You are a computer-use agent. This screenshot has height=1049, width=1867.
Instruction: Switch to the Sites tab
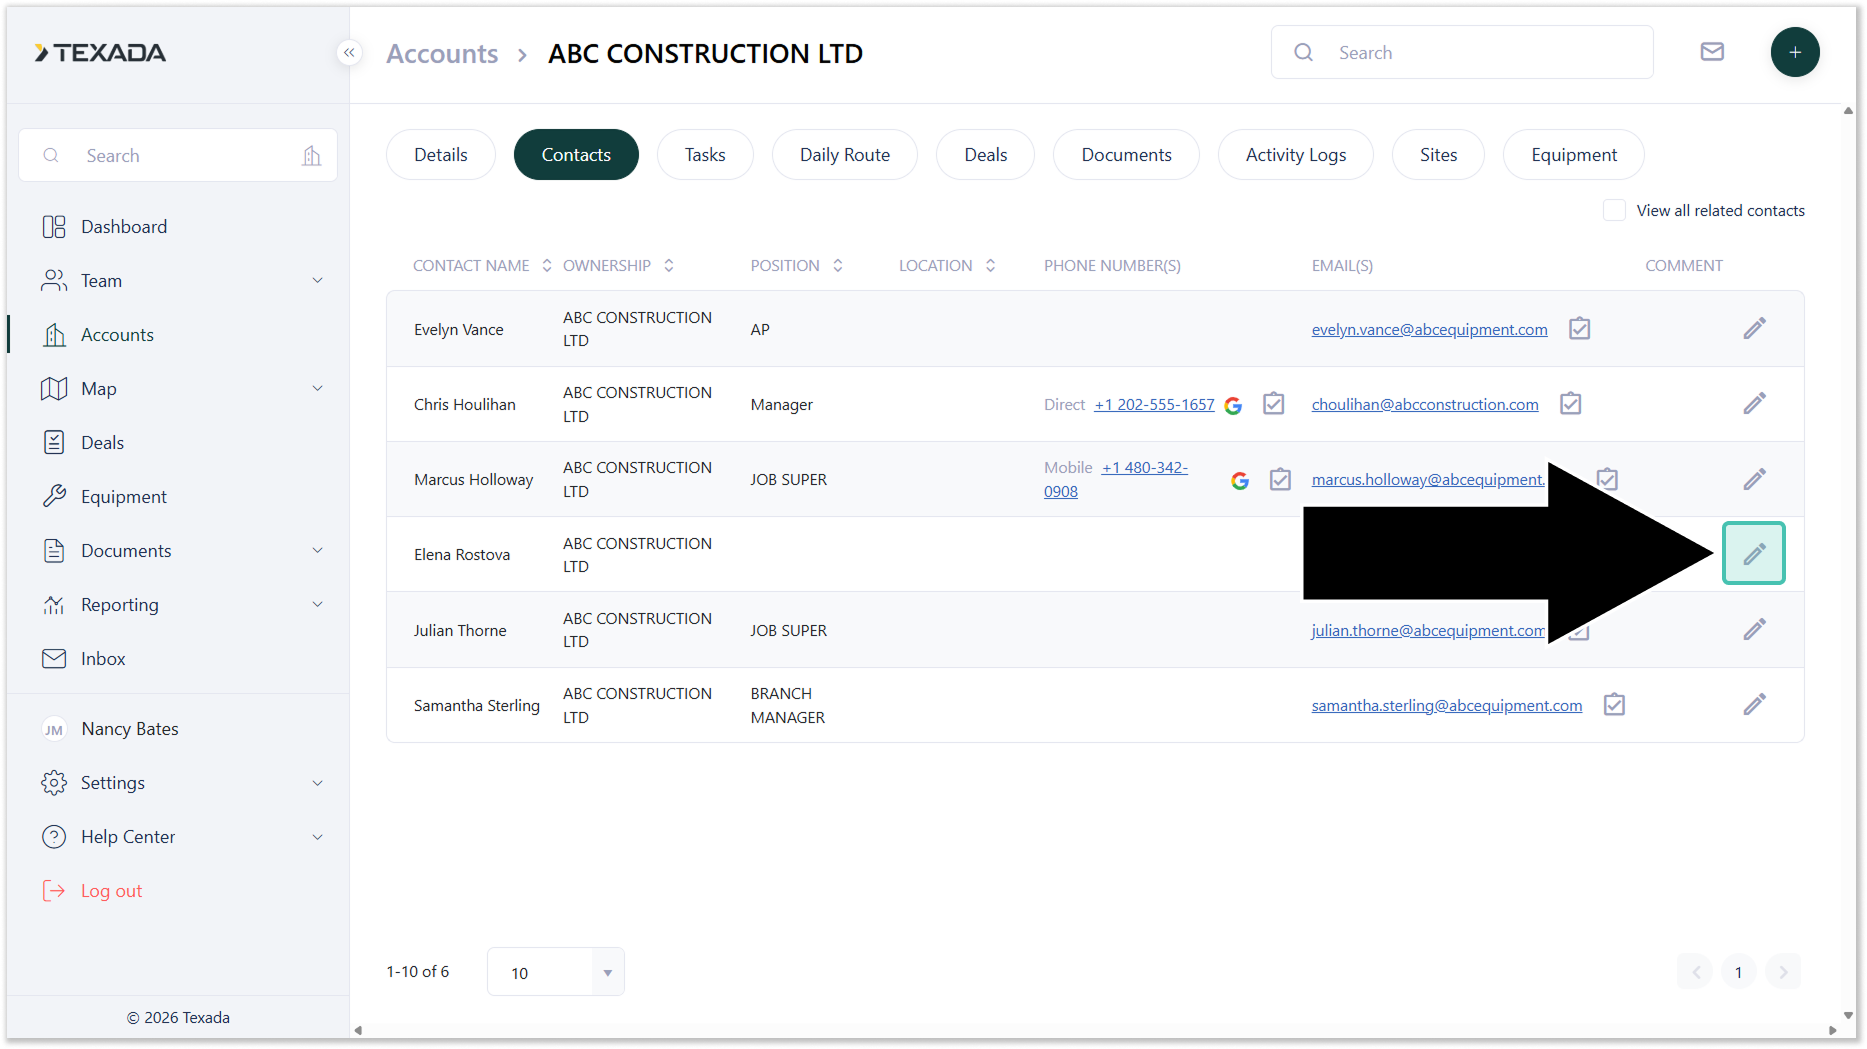tap(1438, 155)
